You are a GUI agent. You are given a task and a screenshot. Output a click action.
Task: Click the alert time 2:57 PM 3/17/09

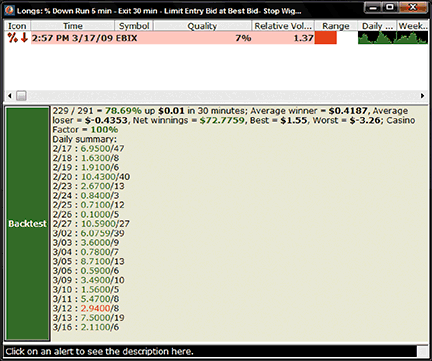point(72,38)
